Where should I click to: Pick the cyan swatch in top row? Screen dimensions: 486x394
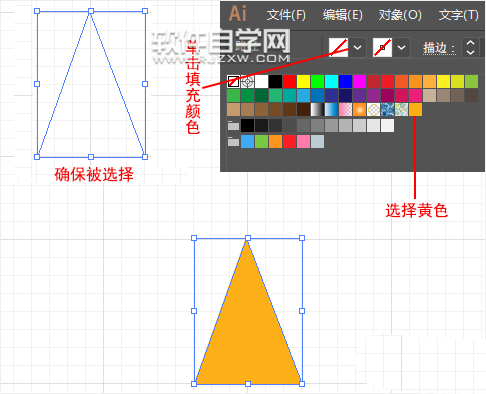[x=331, y=81]
